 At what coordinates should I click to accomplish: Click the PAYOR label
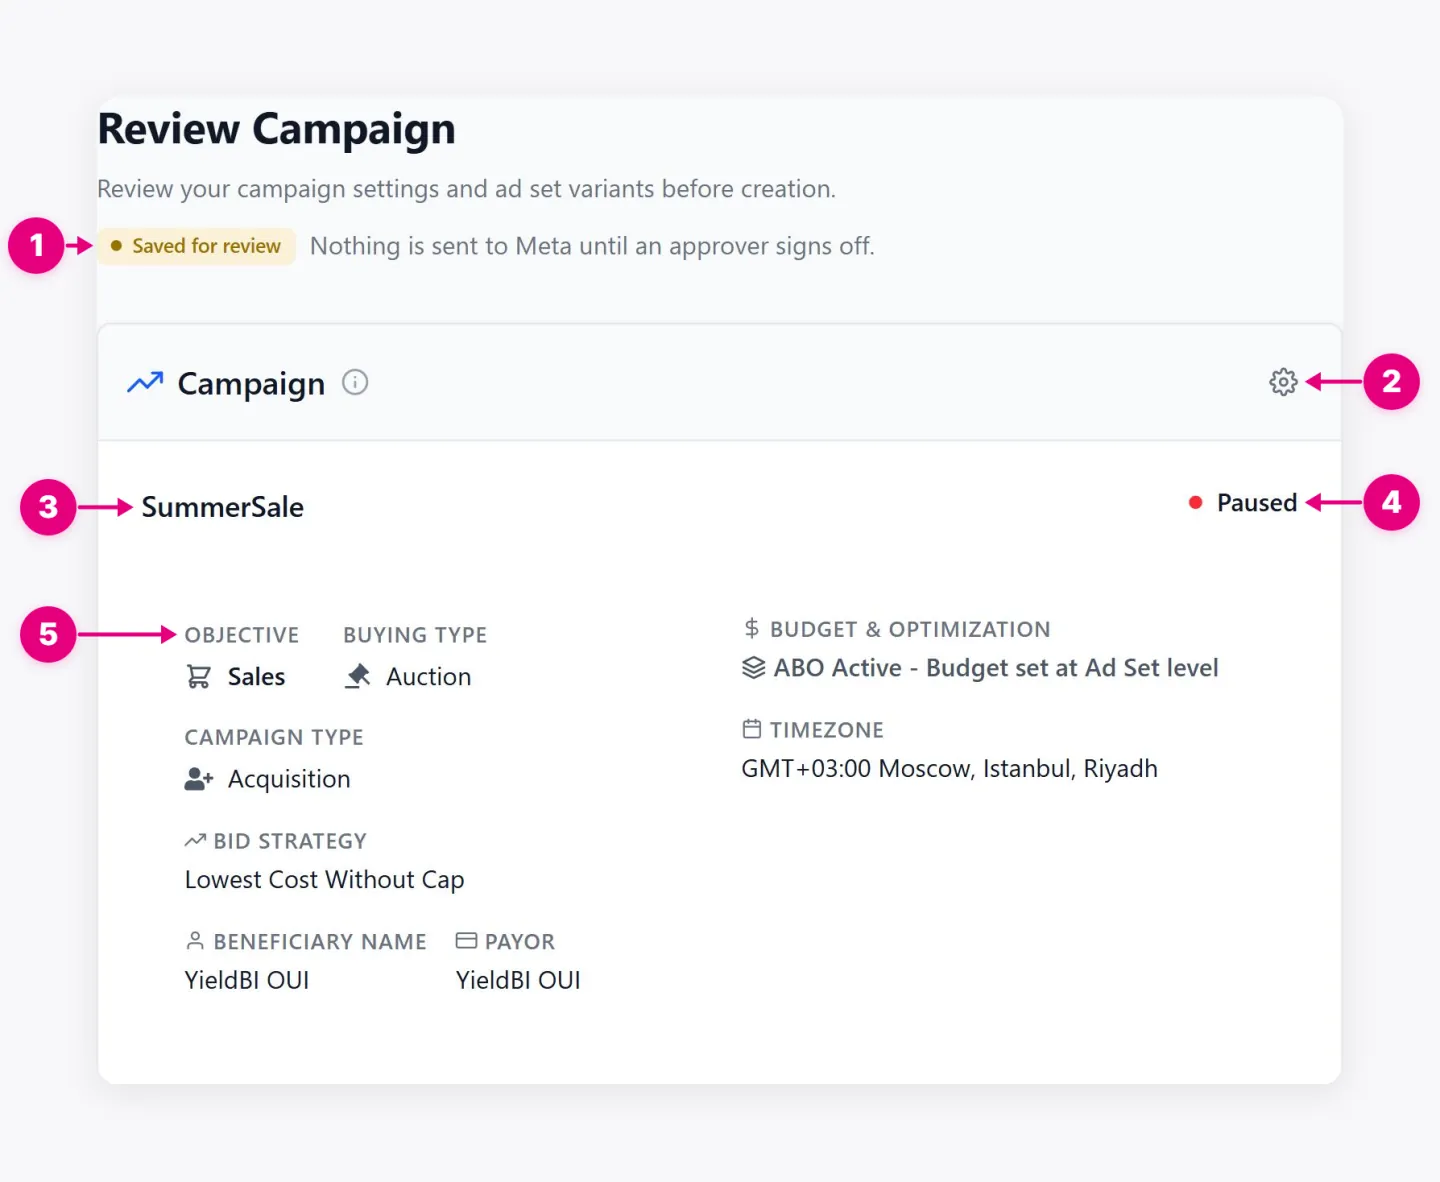[x=520, y=942]
